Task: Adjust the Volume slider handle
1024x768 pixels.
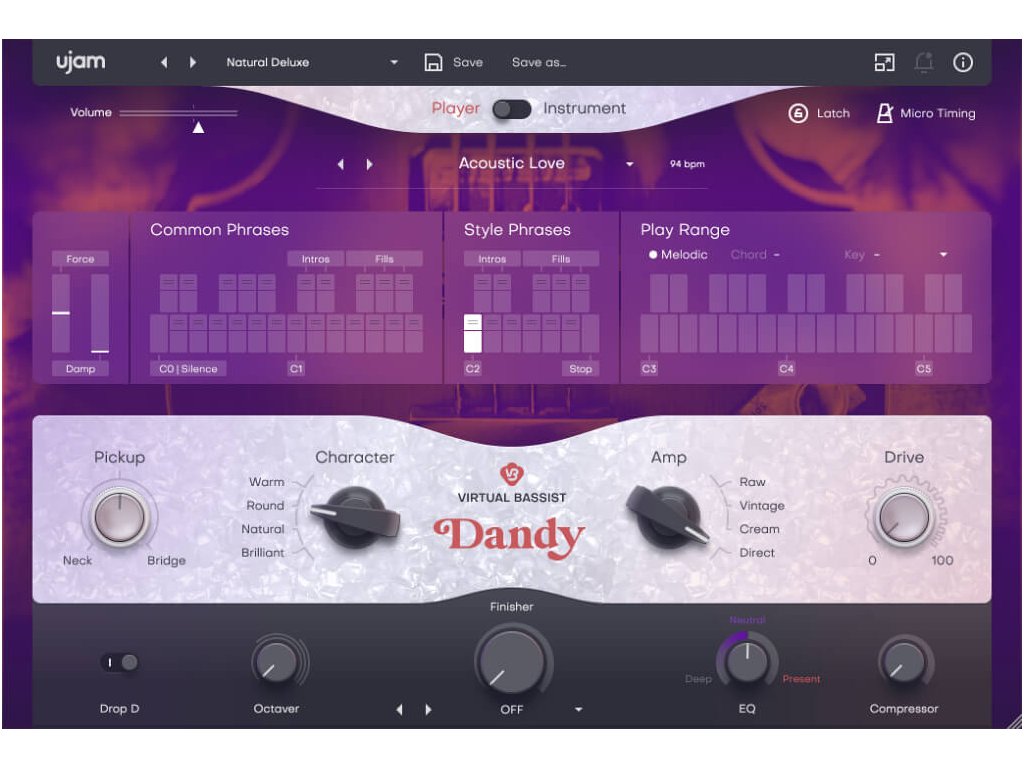Action: pyautogui.click(x=199, y=127)
